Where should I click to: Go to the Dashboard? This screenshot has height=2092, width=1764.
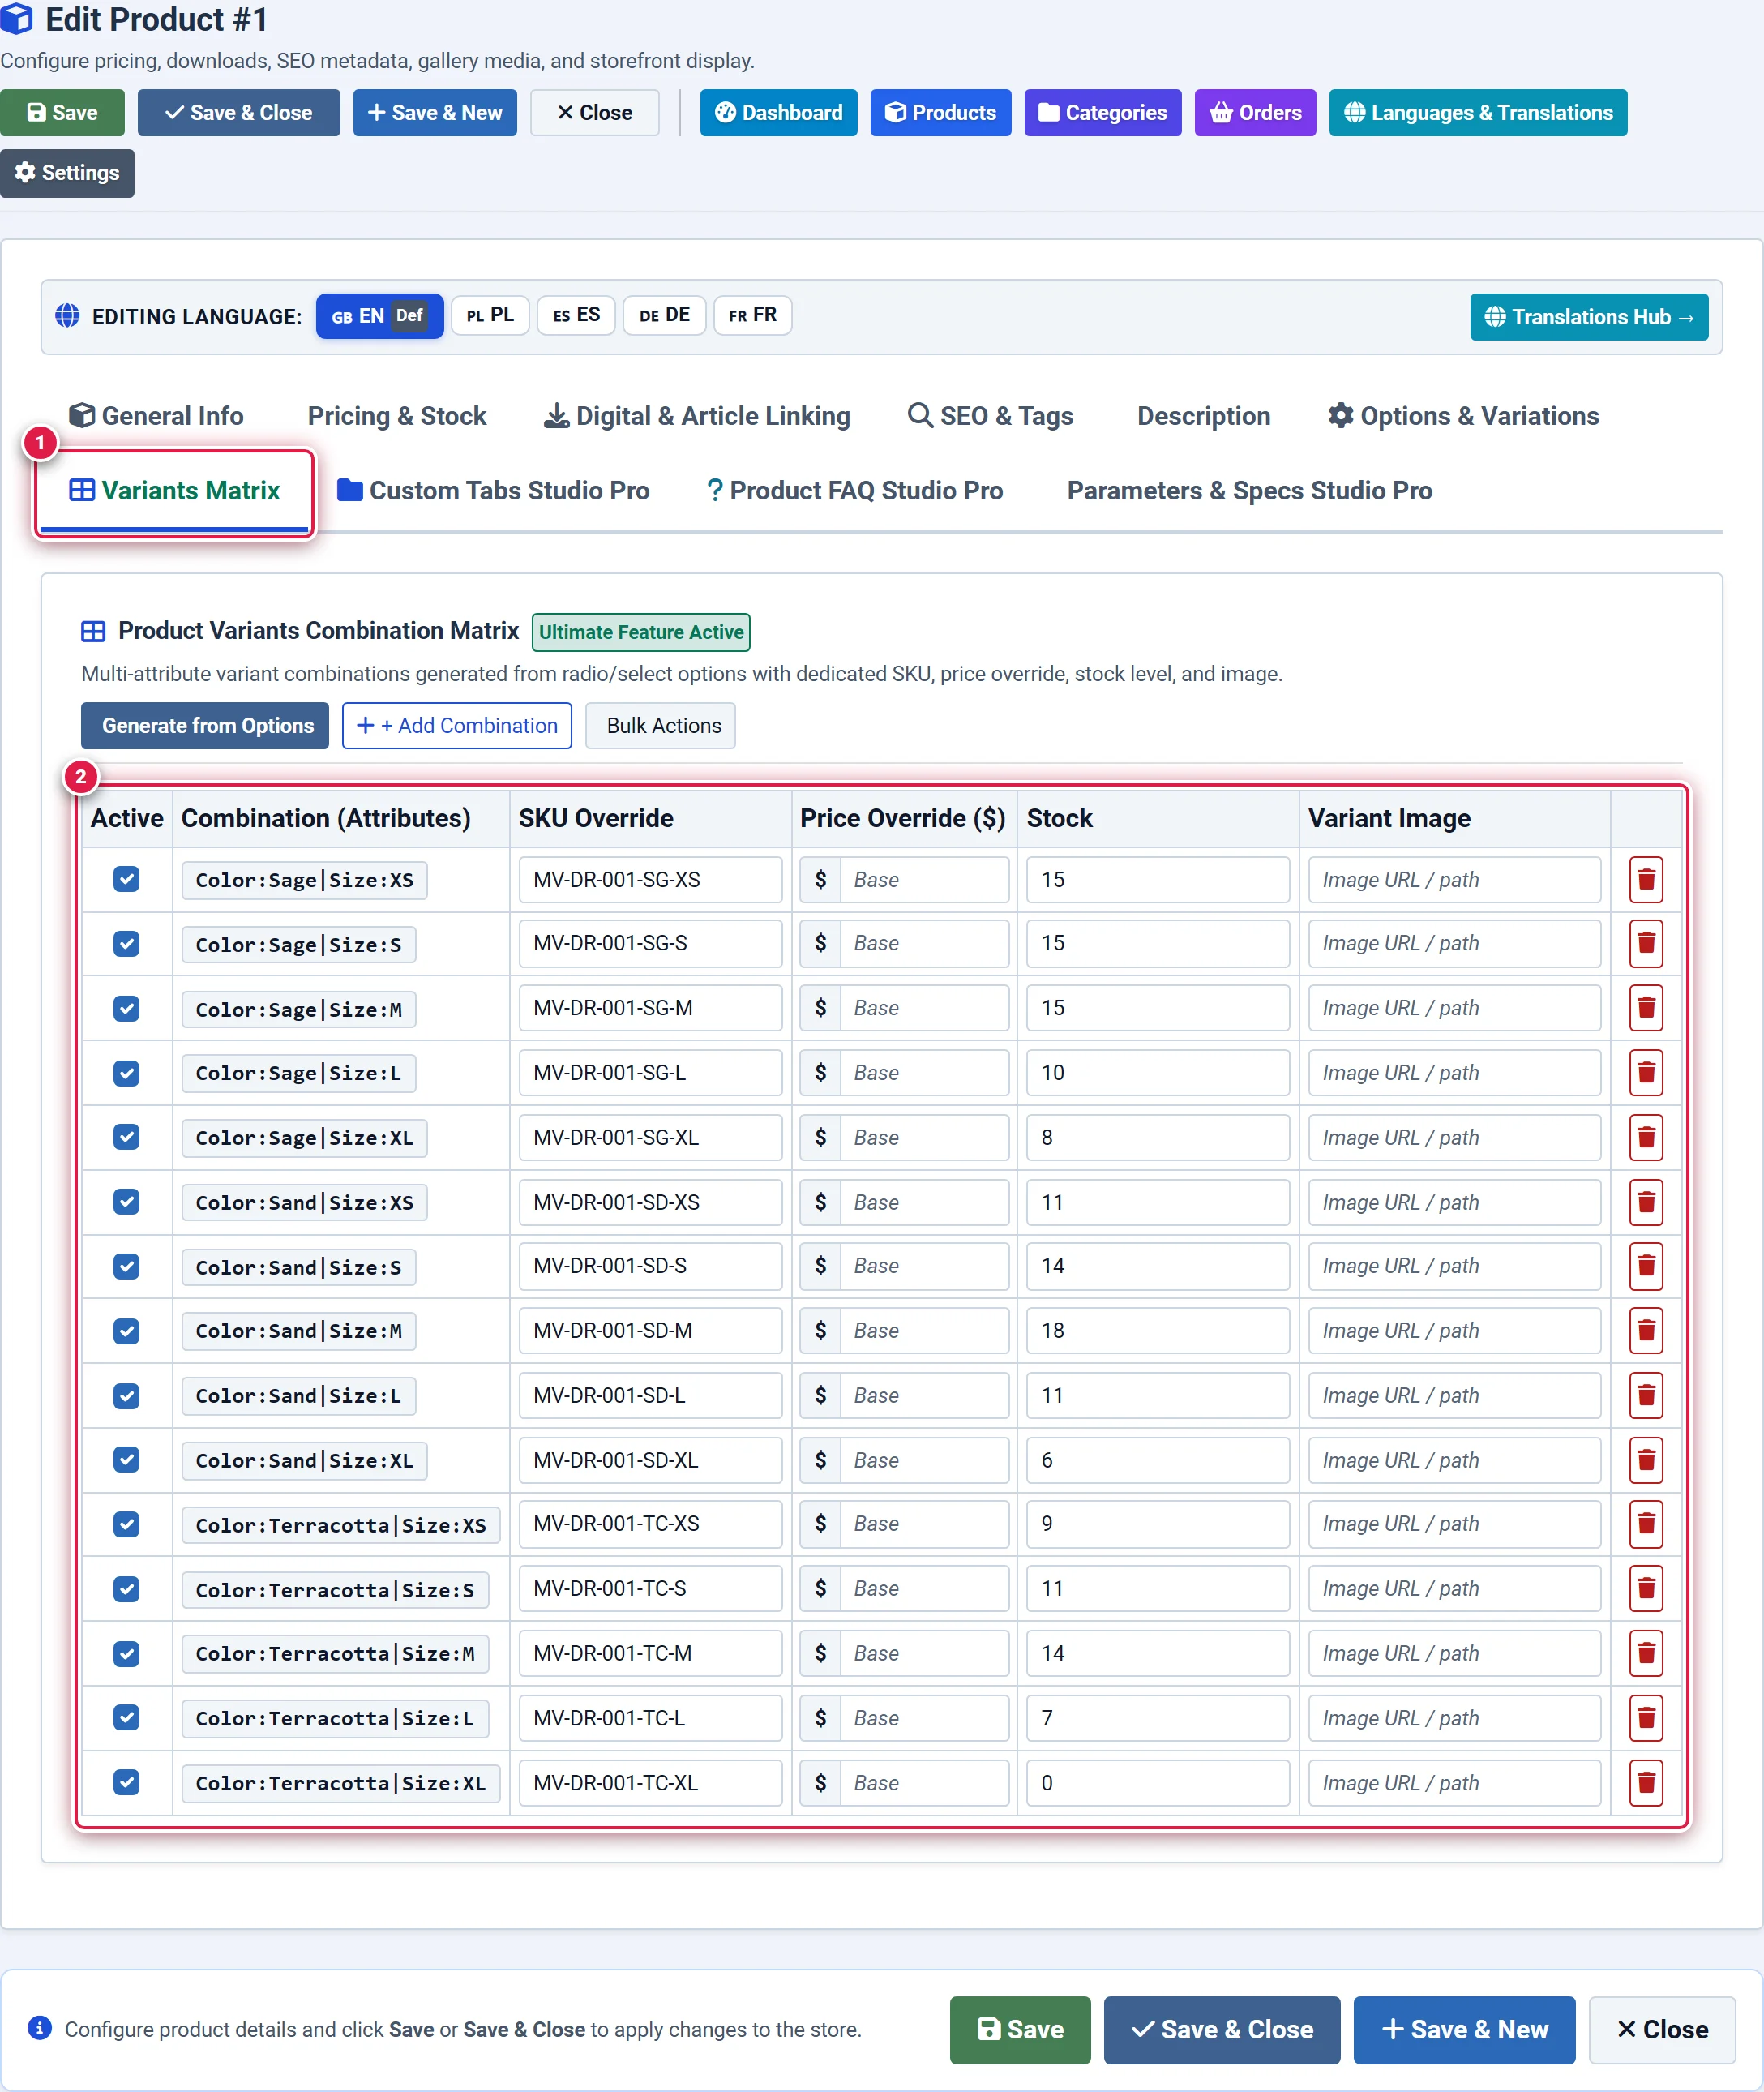(778, 113)
